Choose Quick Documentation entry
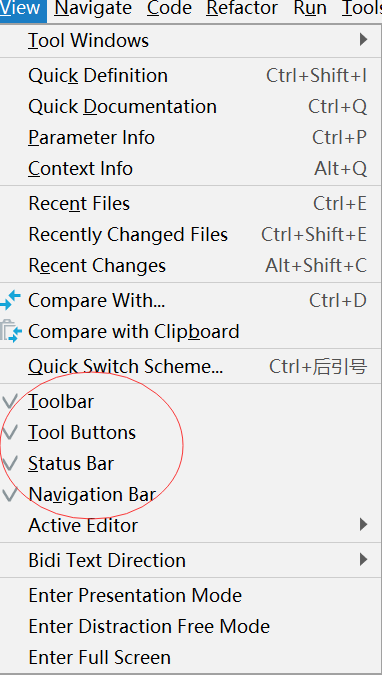382x675 pixels. (191, 107)
